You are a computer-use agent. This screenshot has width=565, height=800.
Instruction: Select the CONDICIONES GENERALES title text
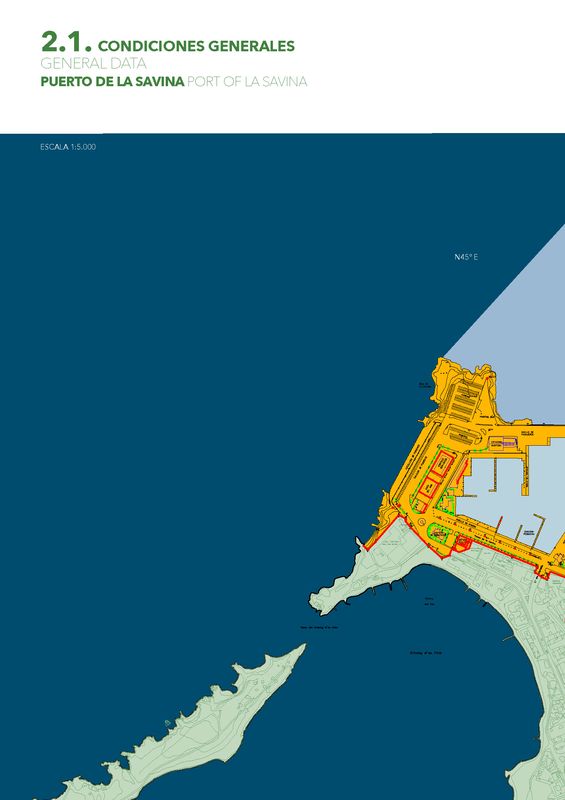[196, 46]
